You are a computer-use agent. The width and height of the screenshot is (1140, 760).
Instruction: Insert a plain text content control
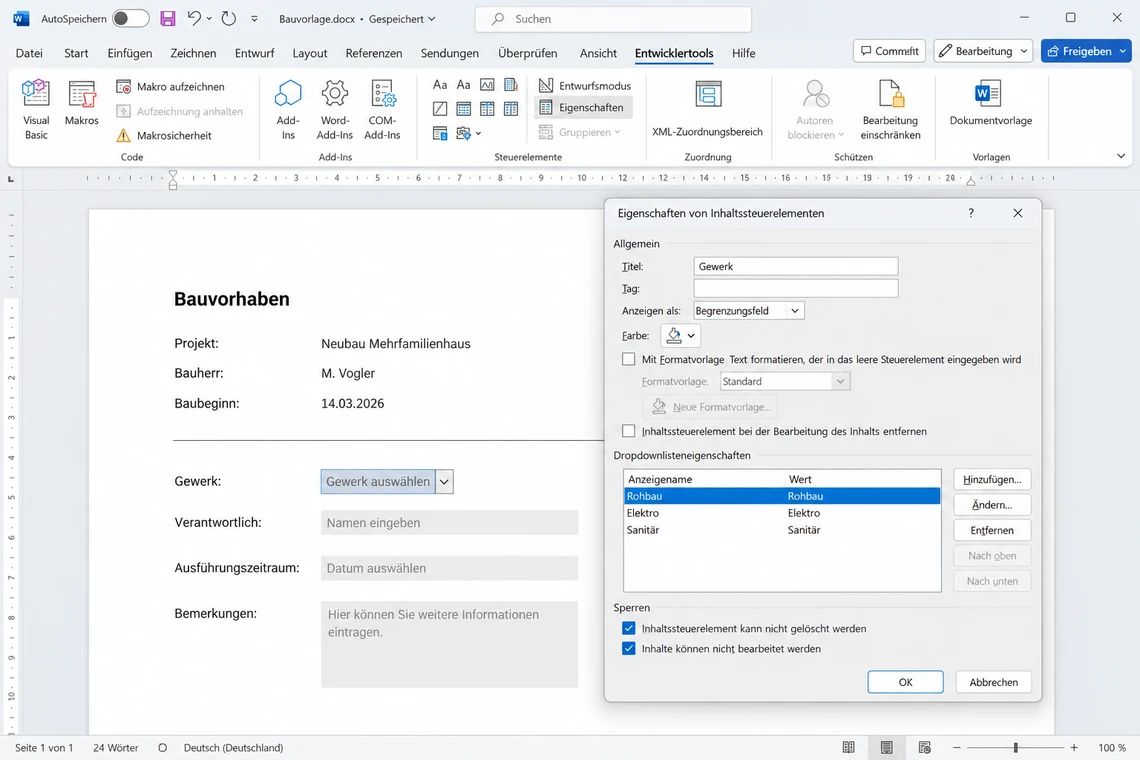[463, 85]
